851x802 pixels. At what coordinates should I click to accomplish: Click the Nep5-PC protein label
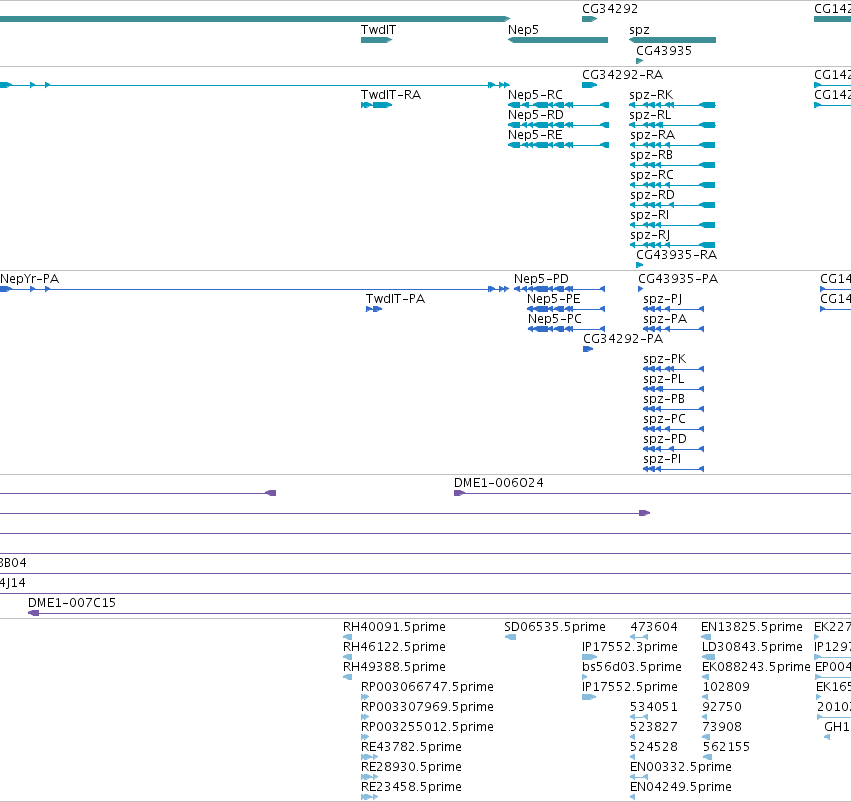[x=555, y=319]
